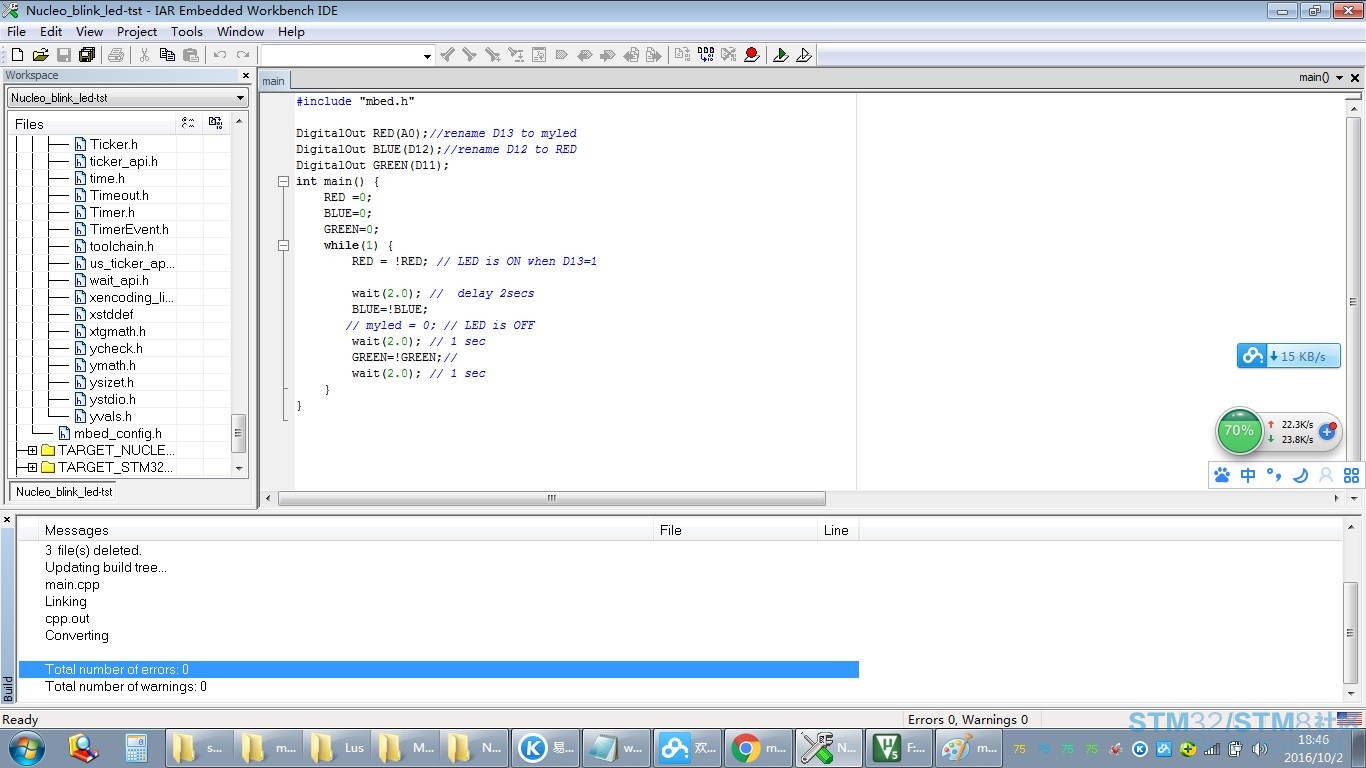Open the Tools menu
This screenshot has height=768, width=1366.
click(x=187, y=32)
